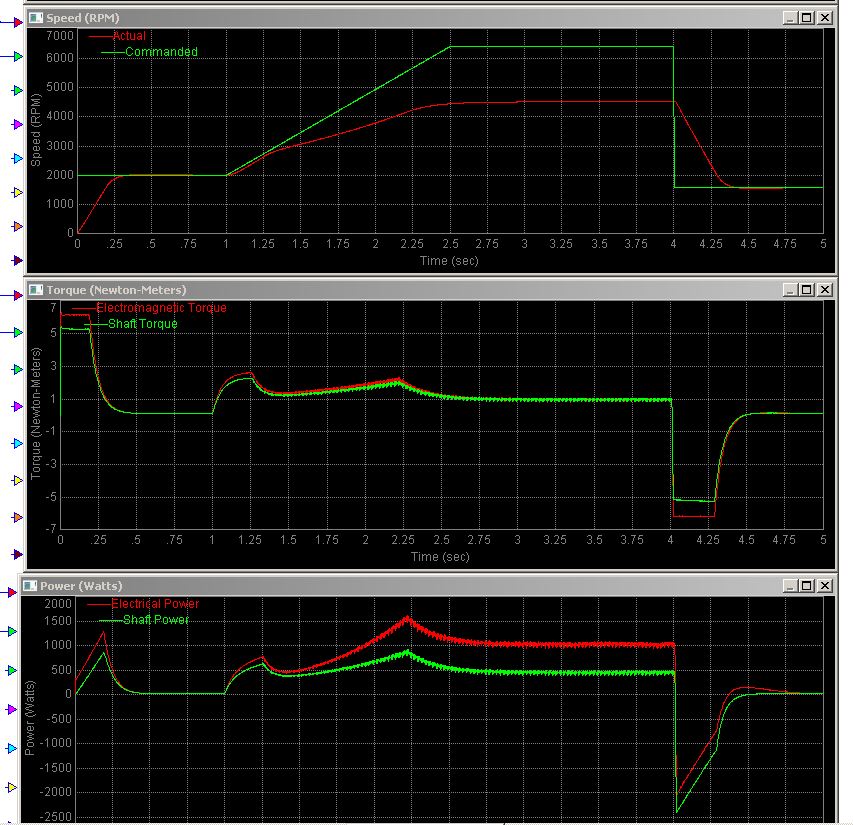Click the vertical 'Power (Watts)' y-axis label
This screenshot has width=853, height=825.
29,718
